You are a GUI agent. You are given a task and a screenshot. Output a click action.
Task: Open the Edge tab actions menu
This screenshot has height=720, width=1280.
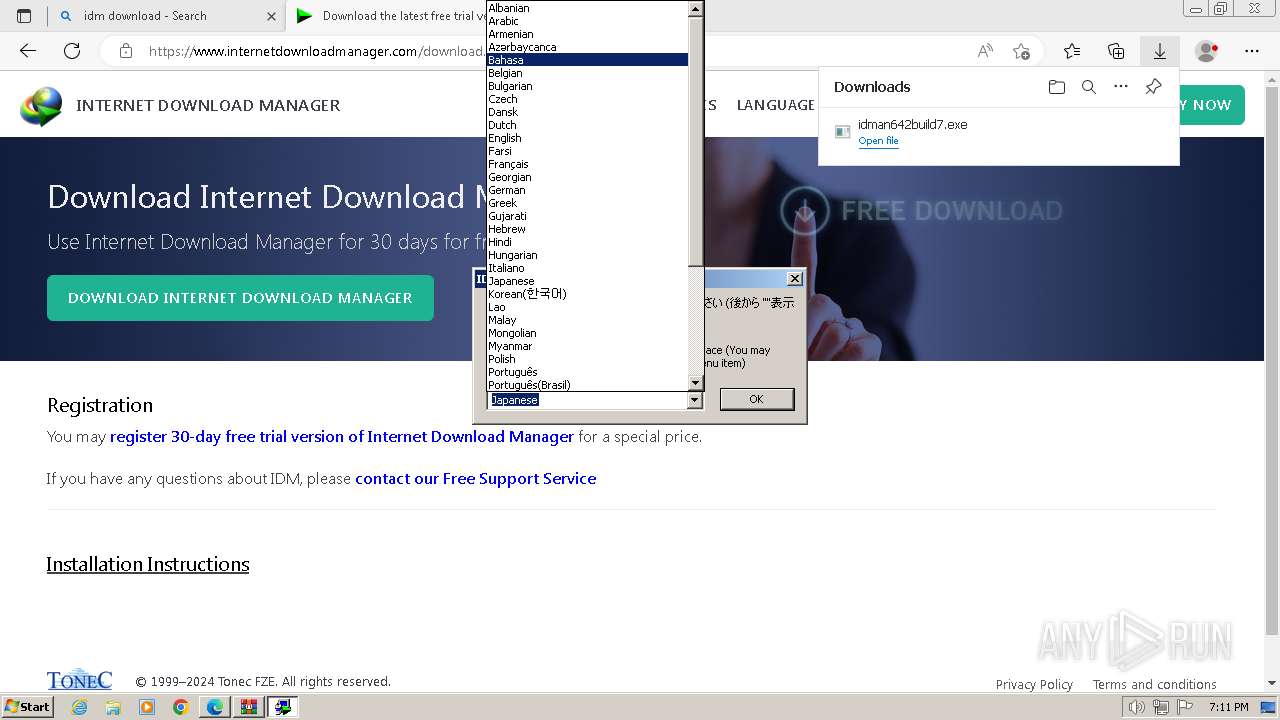click(24, 16)
